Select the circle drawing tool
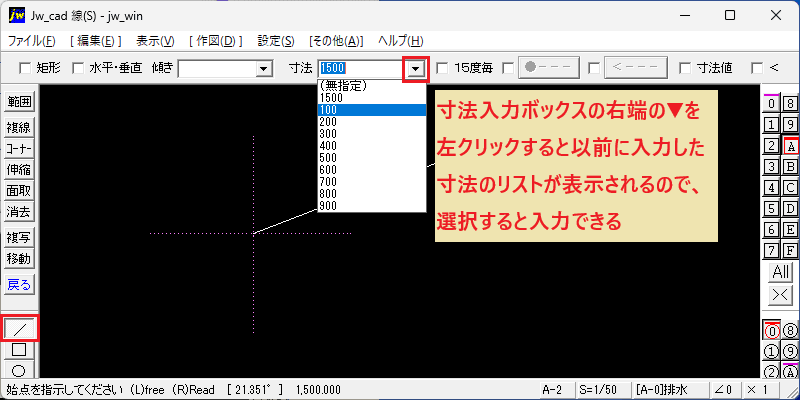 (x=19, y=370)
